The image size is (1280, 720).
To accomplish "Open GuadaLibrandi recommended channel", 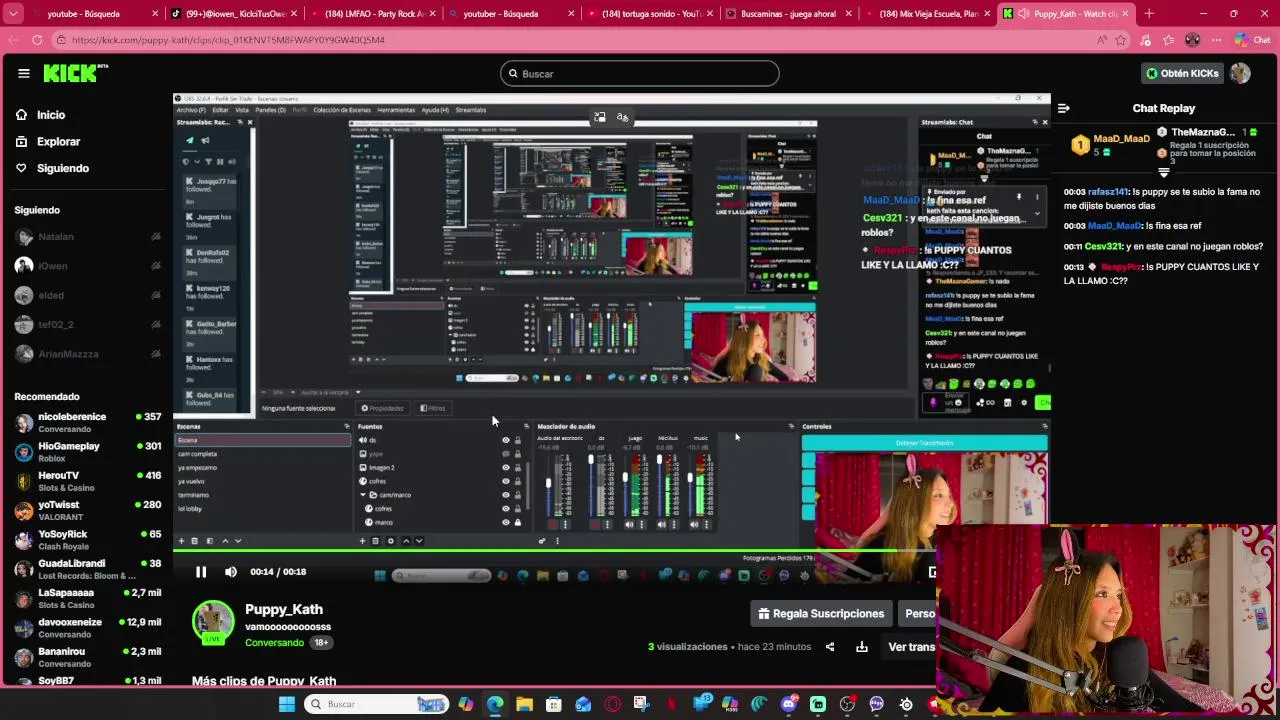I will point(88,569).
